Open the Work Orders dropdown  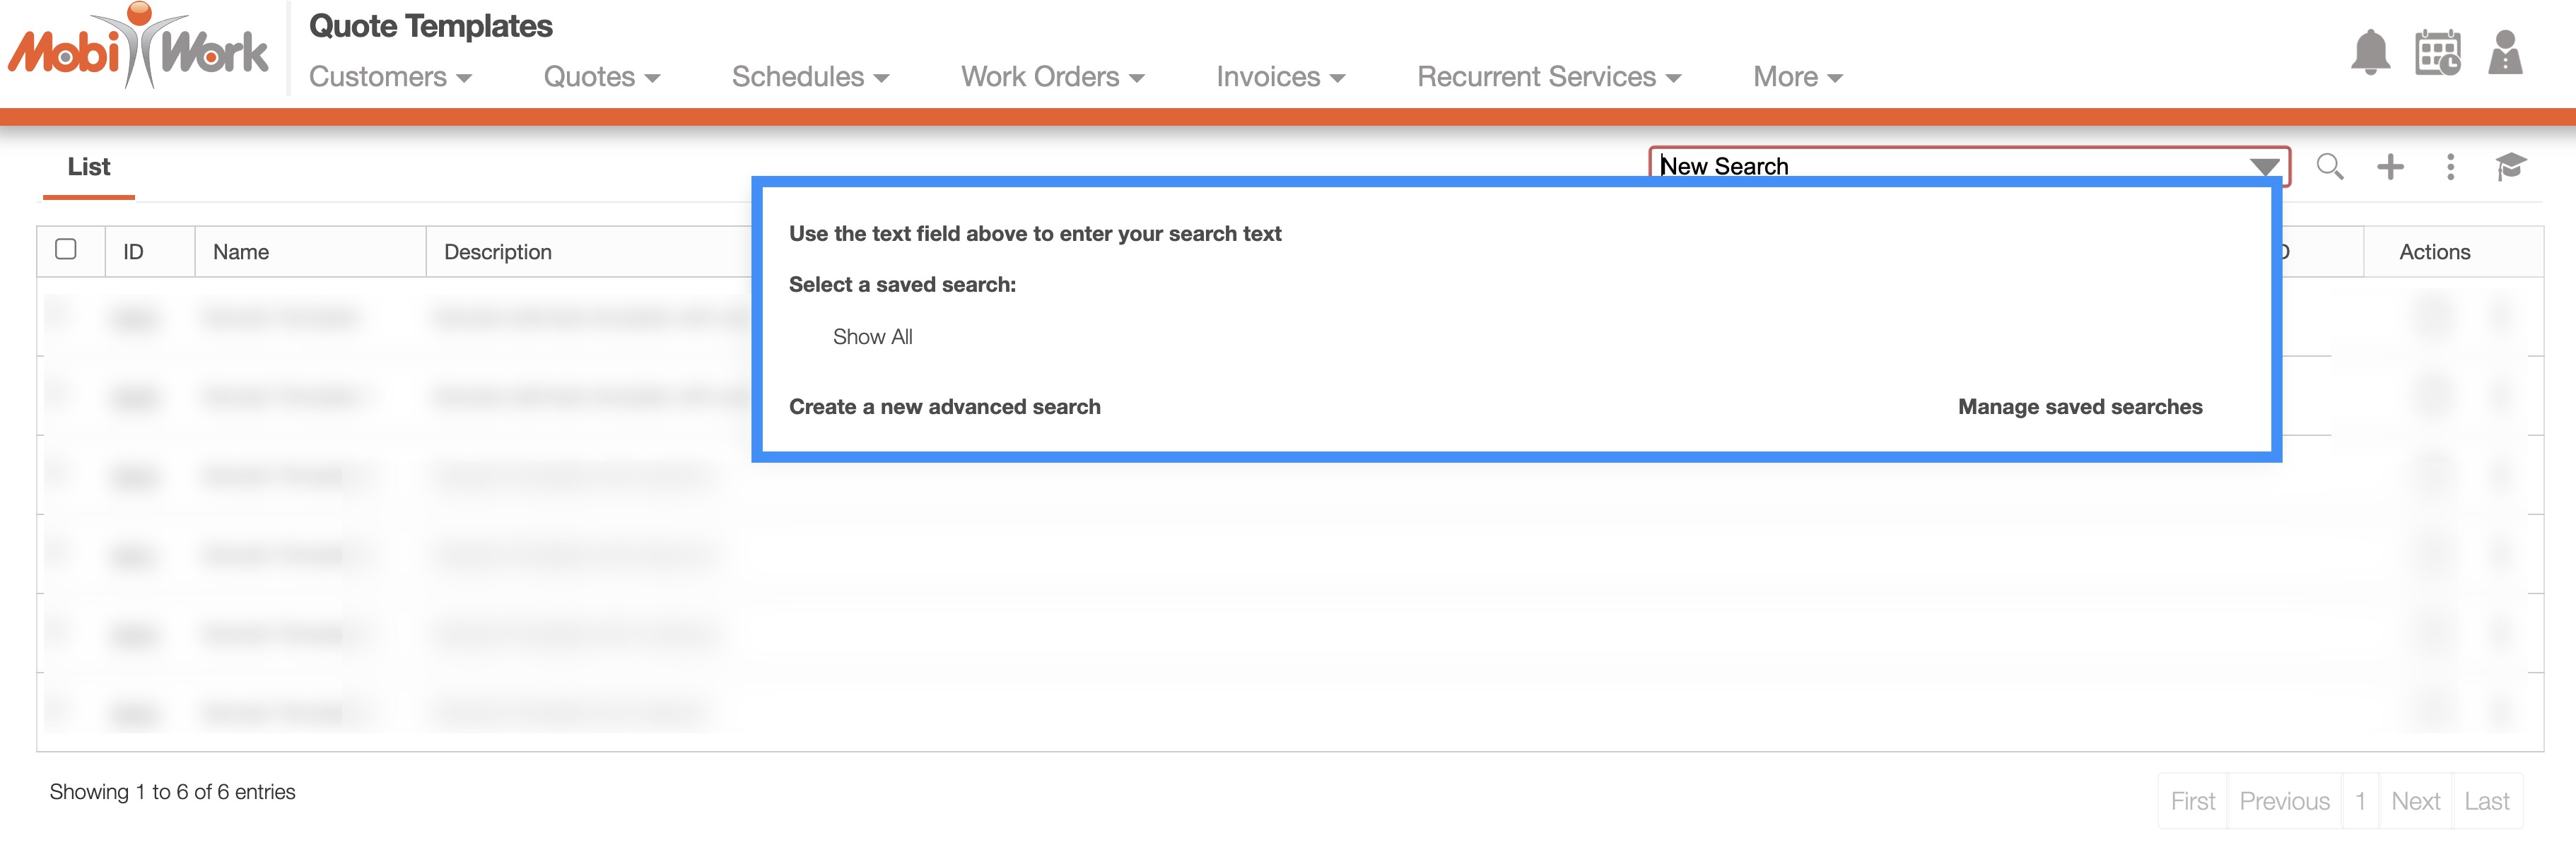point(1052,77)
